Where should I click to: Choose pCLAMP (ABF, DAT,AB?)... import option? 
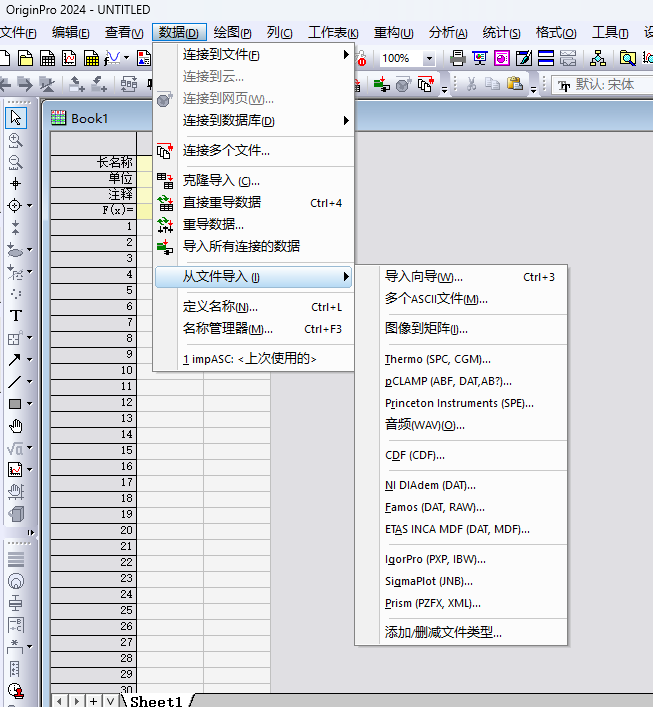point(461,381)
